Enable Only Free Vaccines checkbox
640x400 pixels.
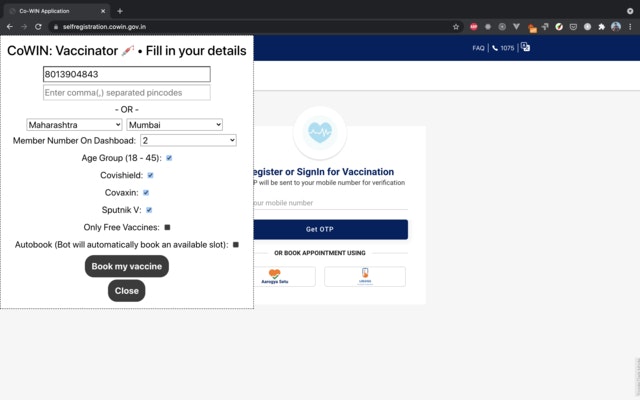pos(167,227)
